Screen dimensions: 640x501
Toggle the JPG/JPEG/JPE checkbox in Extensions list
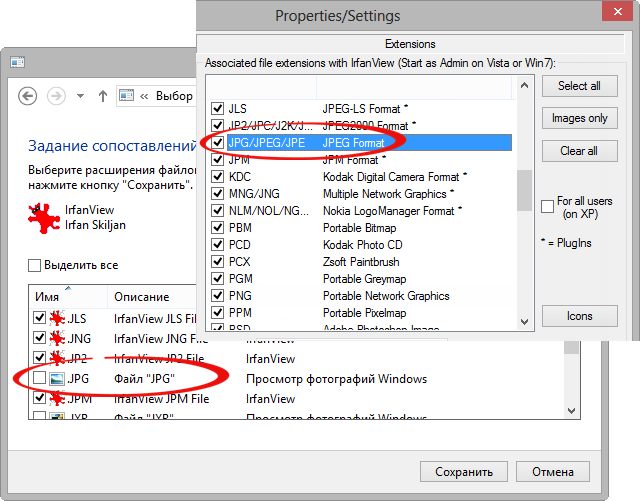click(x=218, y=143)
